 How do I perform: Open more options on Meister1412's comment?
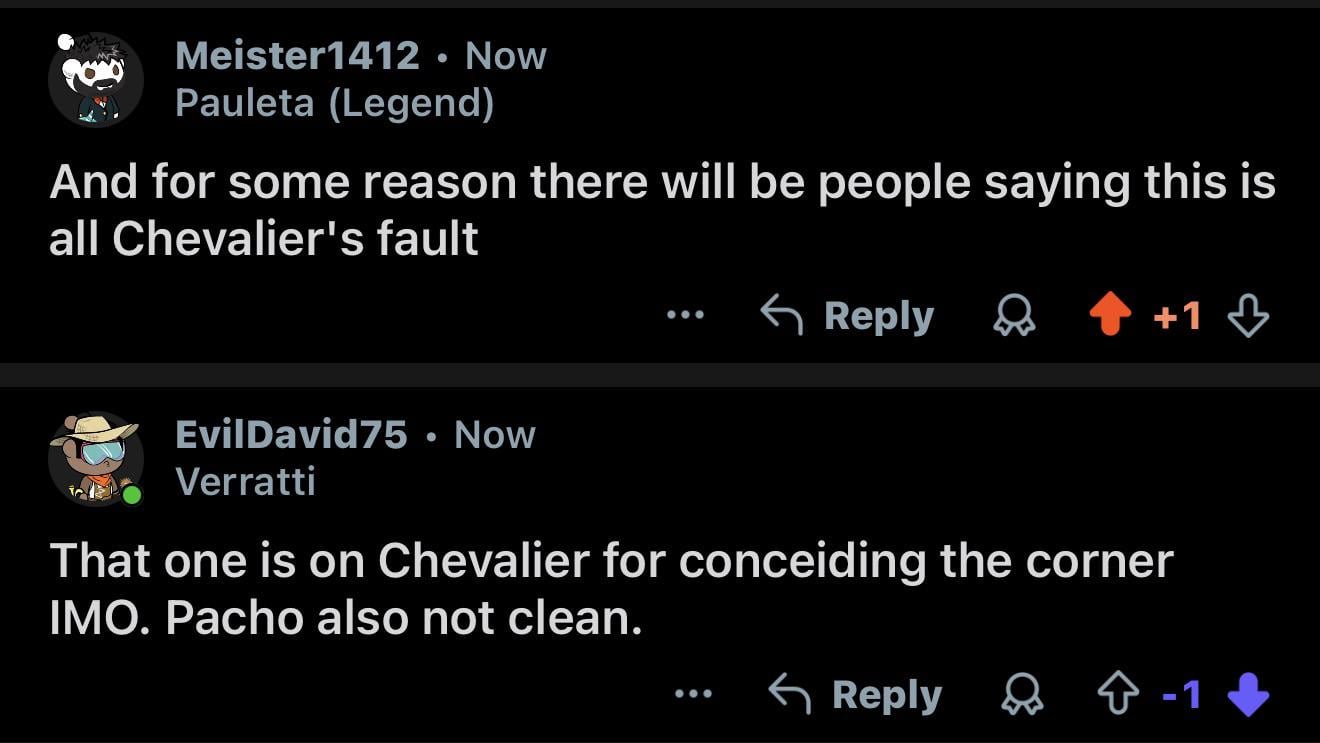click(685, 316)
